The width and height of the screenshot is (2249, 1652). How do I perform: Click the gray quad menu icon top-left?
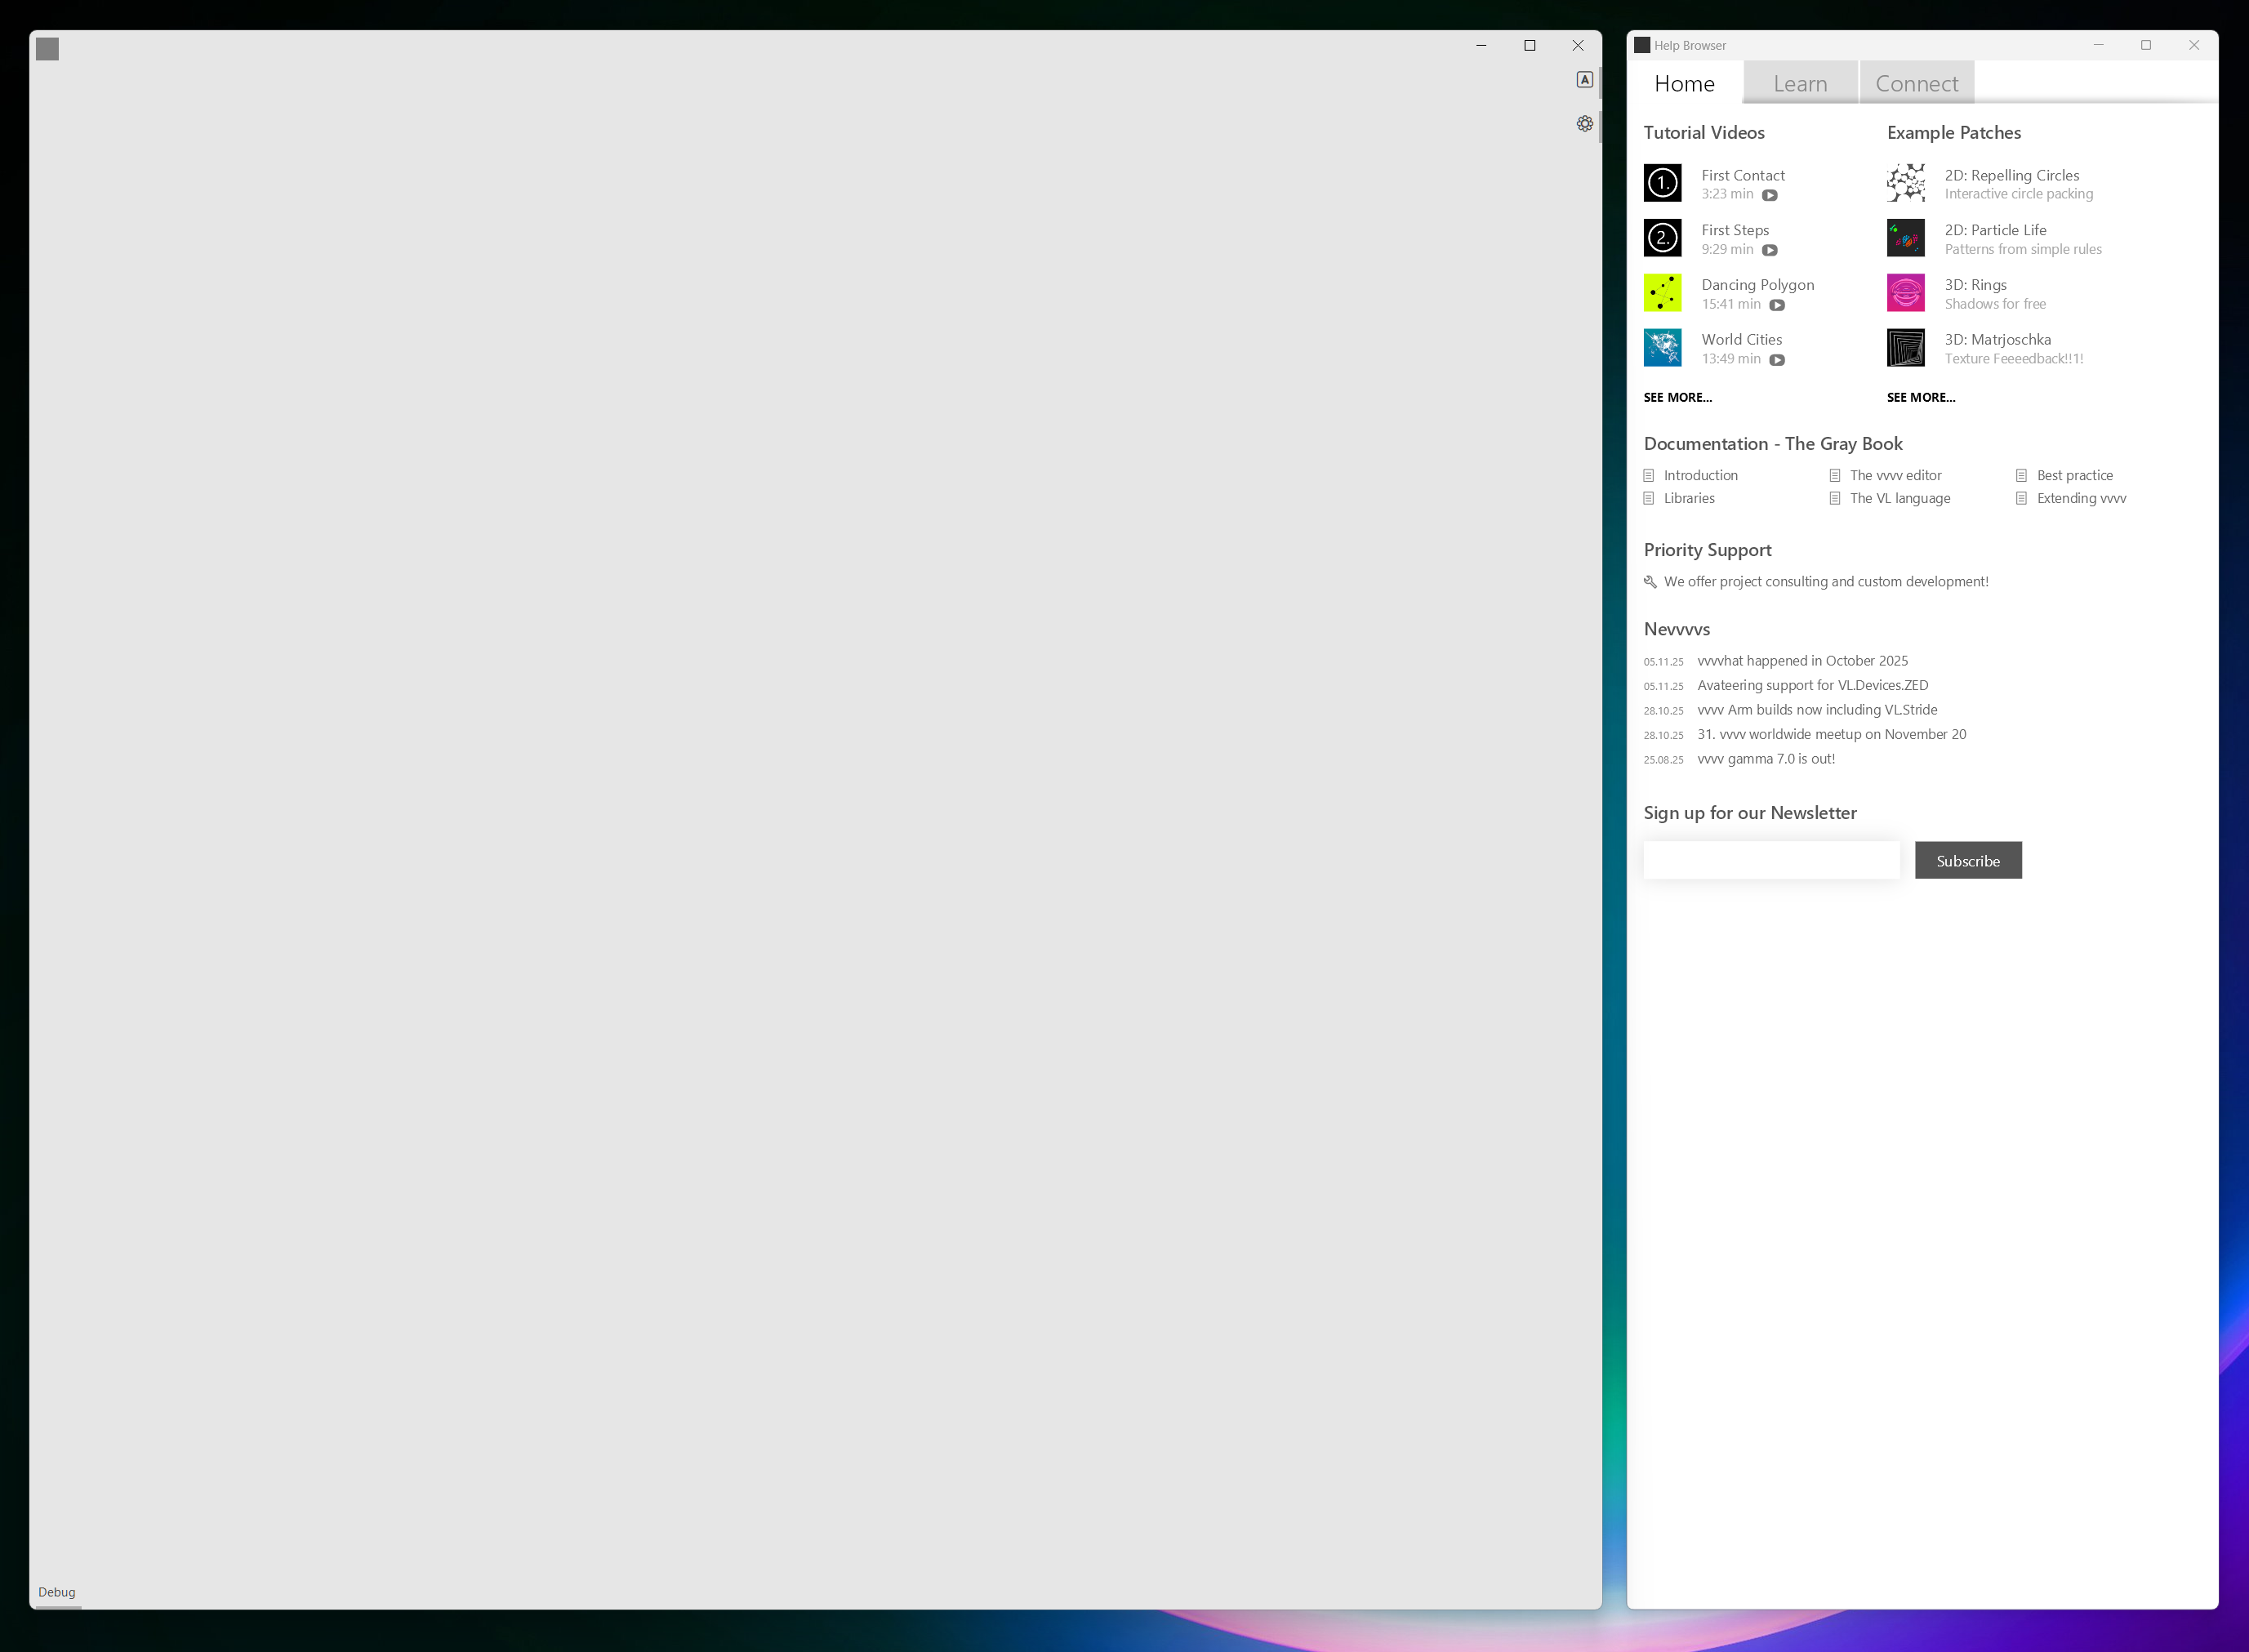click(47, 49)
